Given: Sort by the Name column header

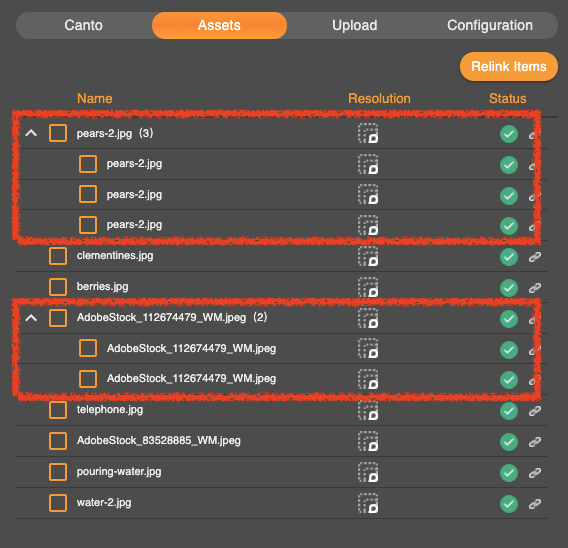Looking at the screenshot, I should click(95, 98).
